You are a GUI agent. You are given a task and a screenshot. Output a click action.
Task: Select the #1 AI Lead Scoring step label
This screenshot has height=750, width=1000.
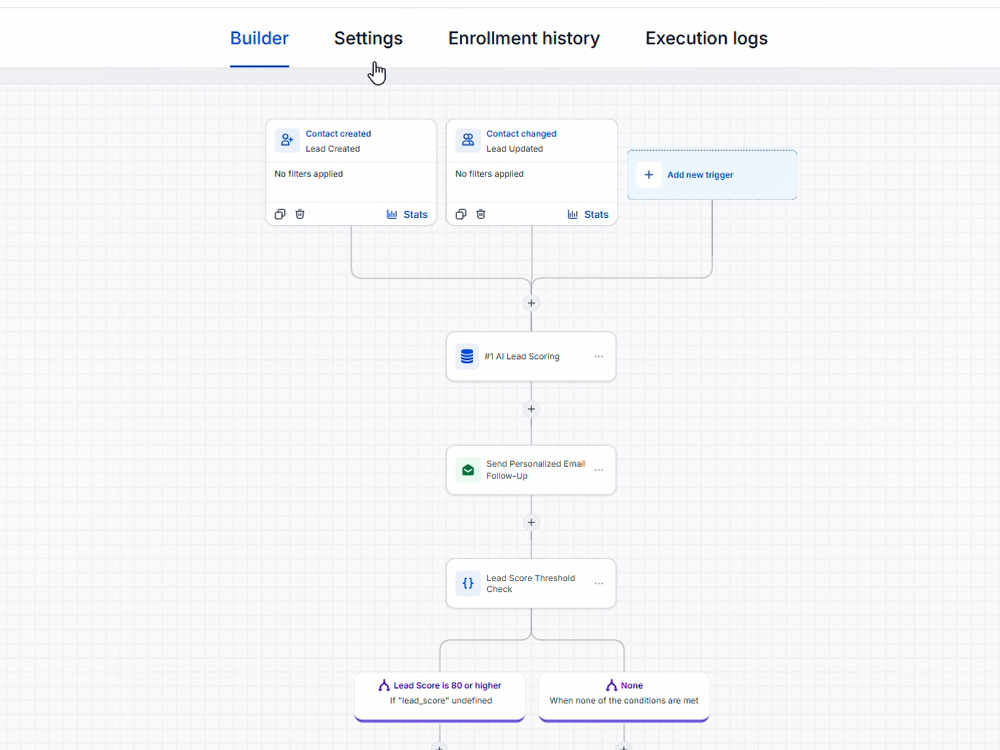[522, 357]
